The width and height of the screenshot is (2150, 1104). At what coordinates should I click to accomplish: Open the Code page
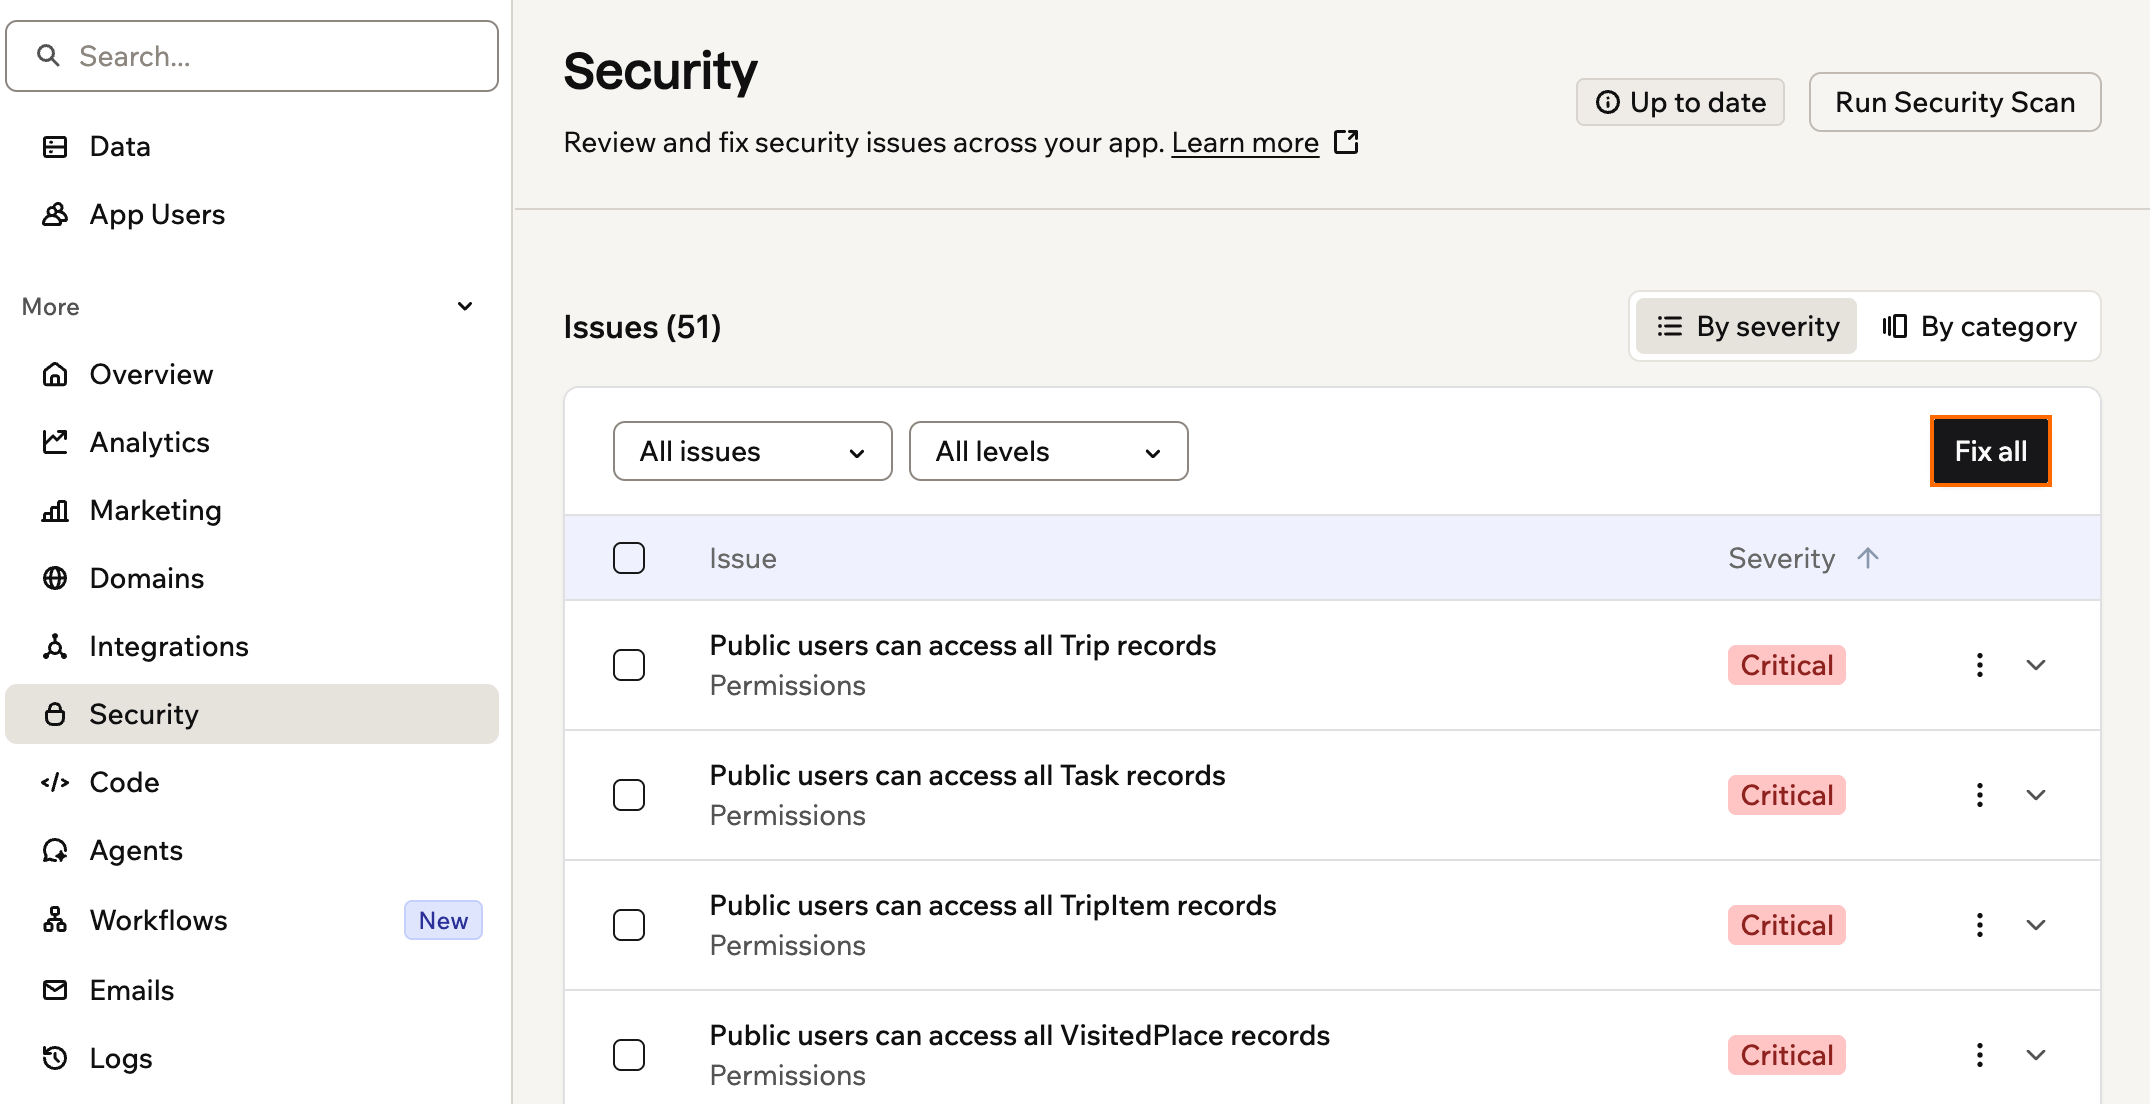point(251,782)
